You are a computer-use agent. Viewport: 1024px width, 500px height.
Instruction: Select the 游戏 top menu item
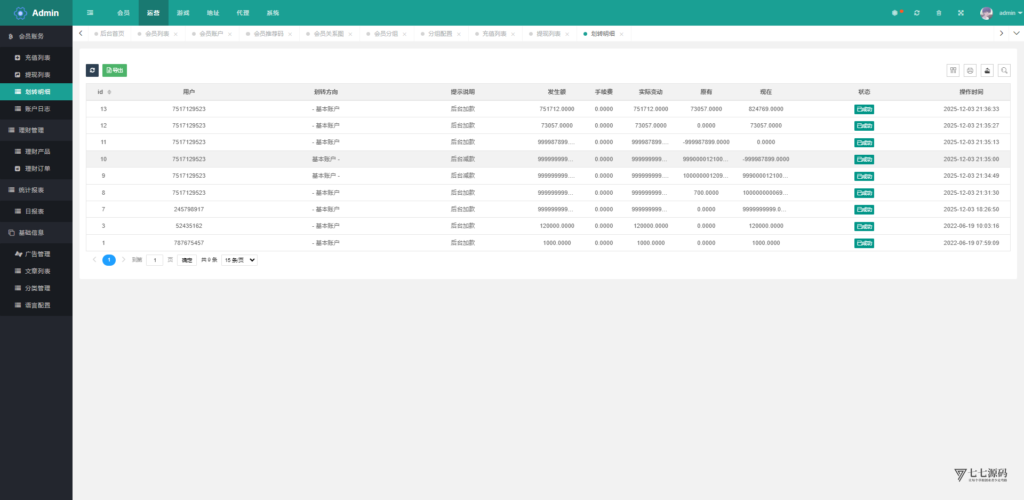pos(183,13)
